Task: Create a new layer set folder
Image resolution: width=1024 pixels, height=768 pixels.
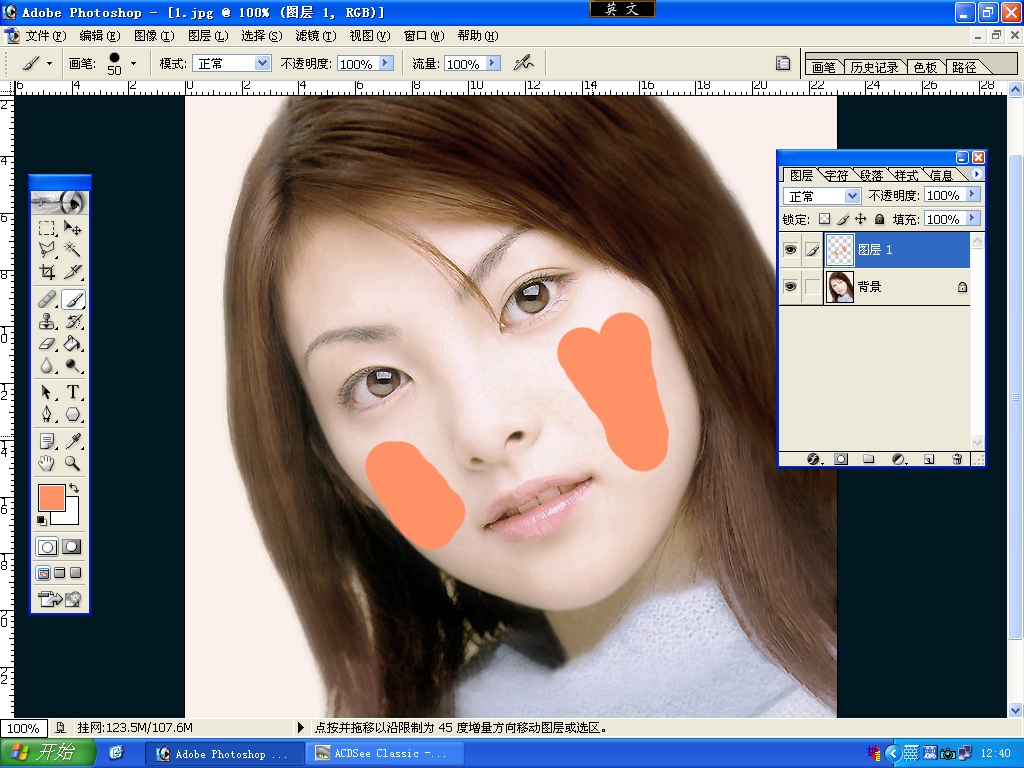Action: click(869, 459)
